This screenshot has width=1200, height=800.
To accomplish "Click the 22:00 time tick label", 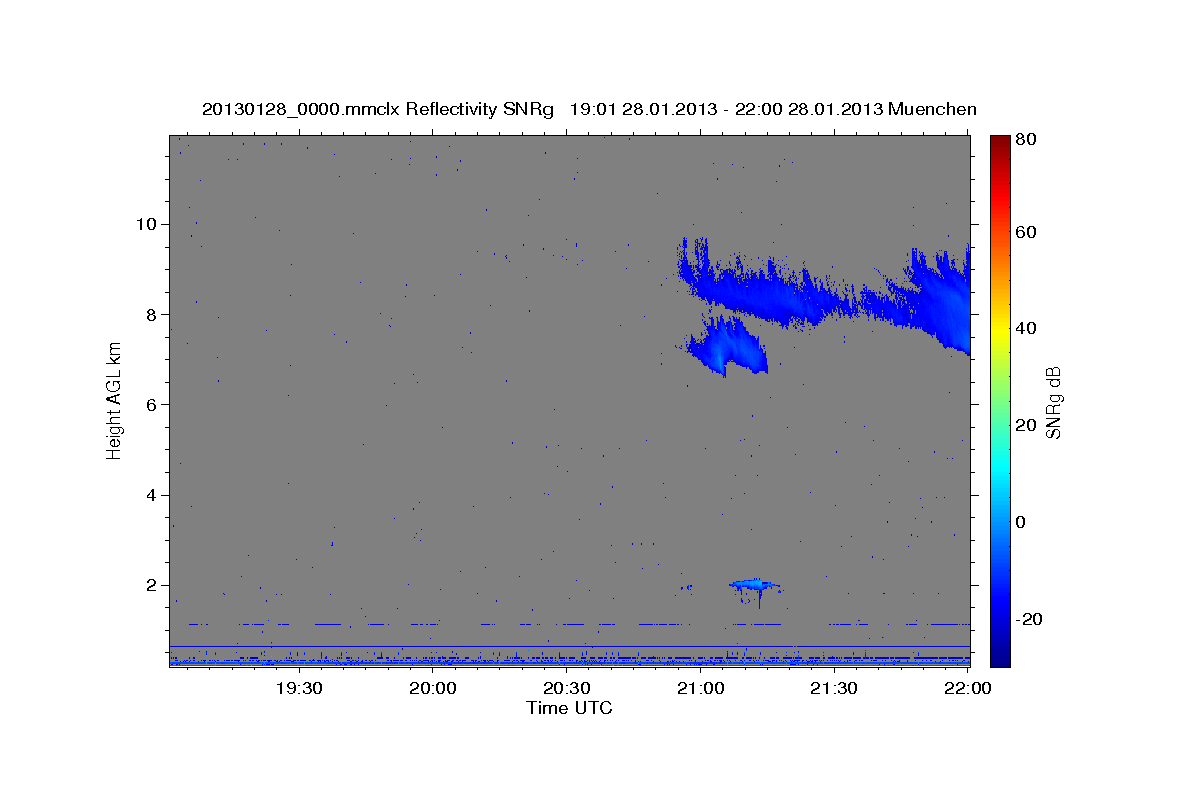I will tap(968, 688).
